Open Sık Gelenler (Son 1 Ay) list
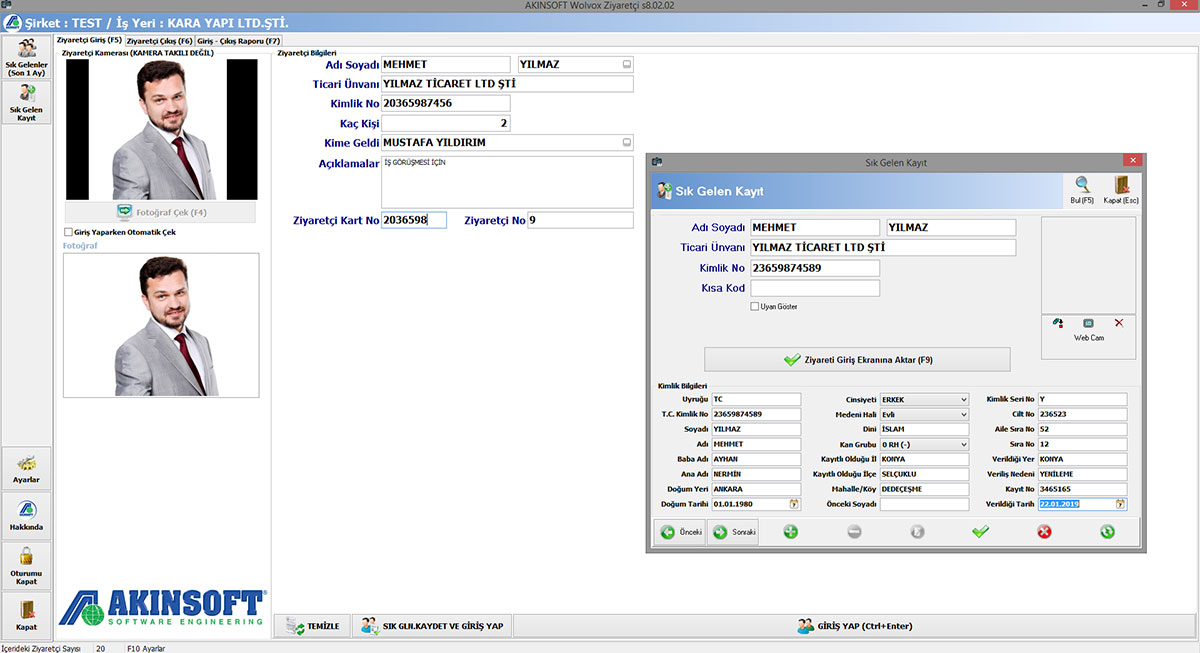The width and height of the screenshot is (1200, 653). 26,57
